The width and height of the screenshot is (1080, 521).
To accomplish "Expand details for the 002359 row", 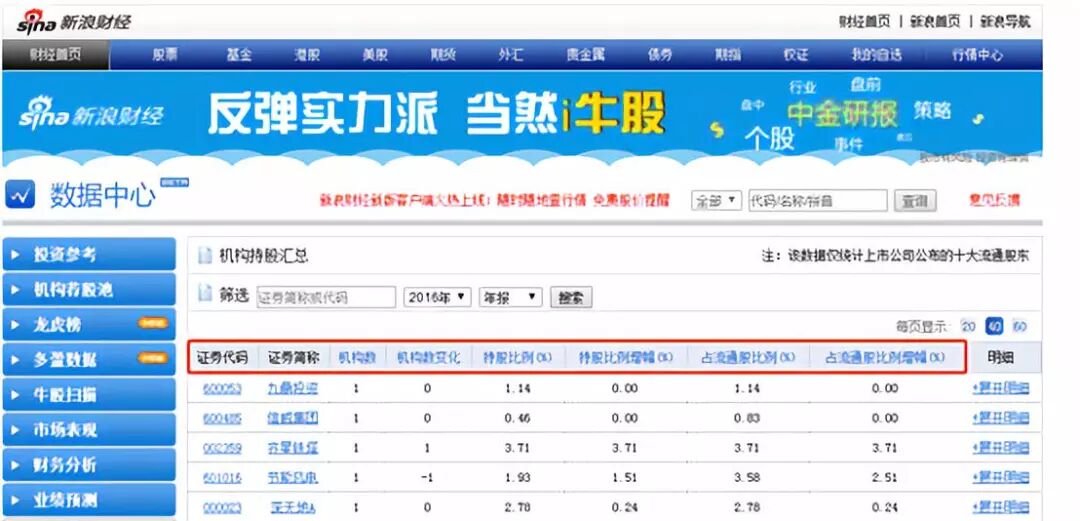I will tap(1001, 448).
